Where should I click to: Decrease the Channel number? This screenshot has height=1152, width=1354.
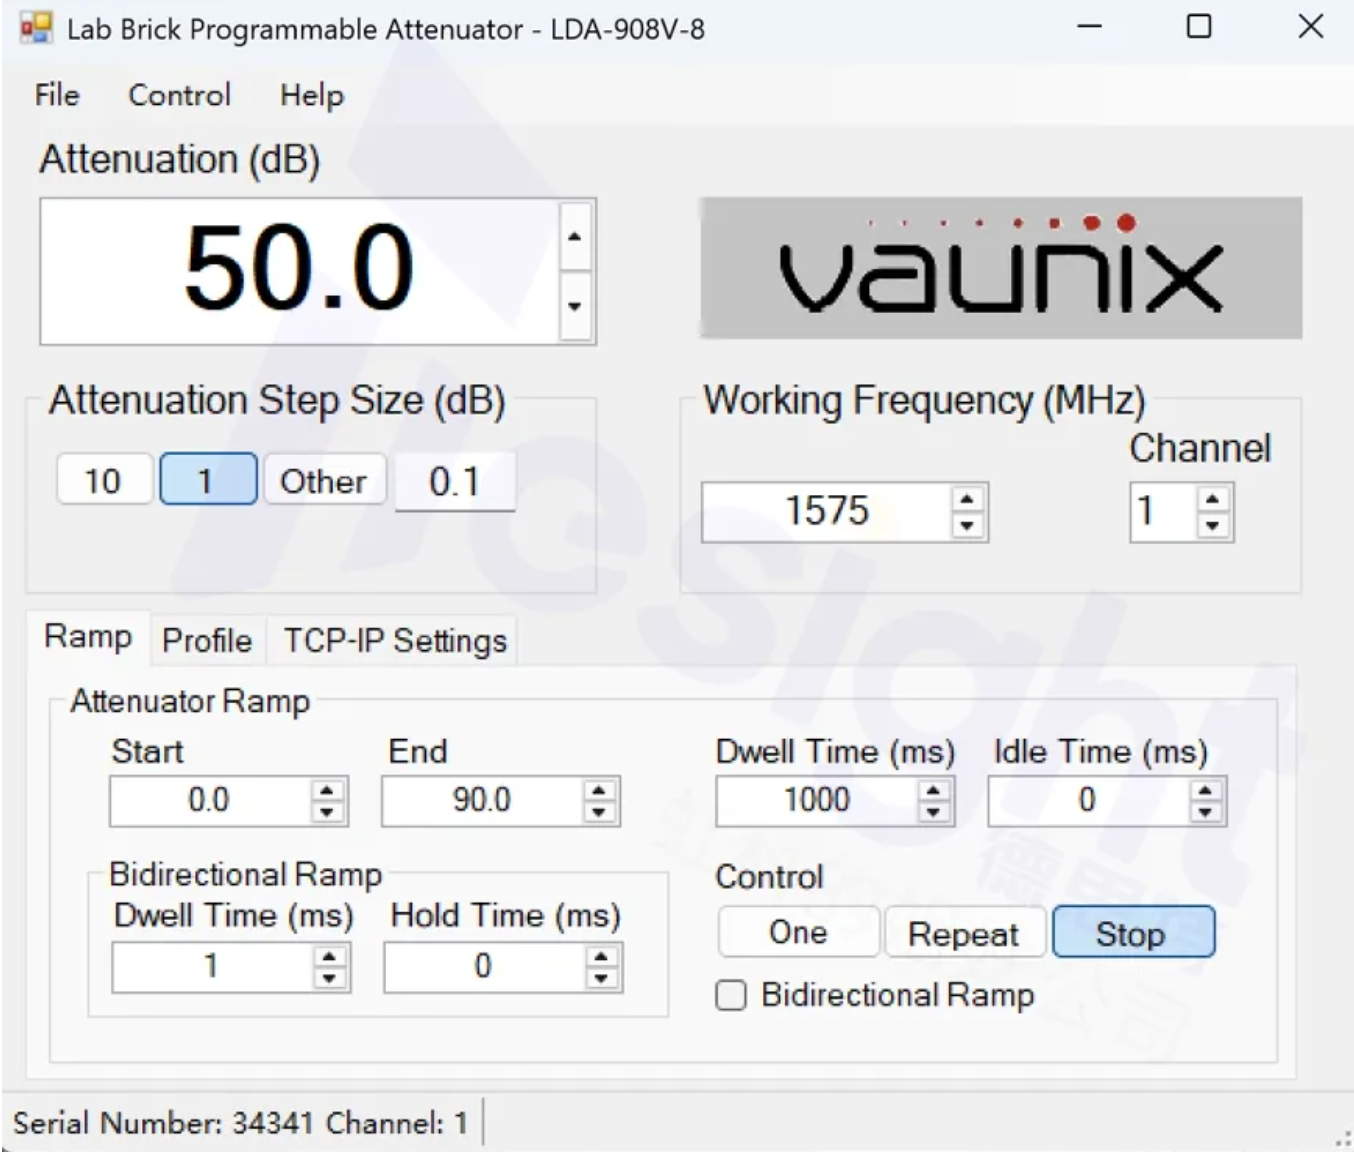(x=1213, y=524)
